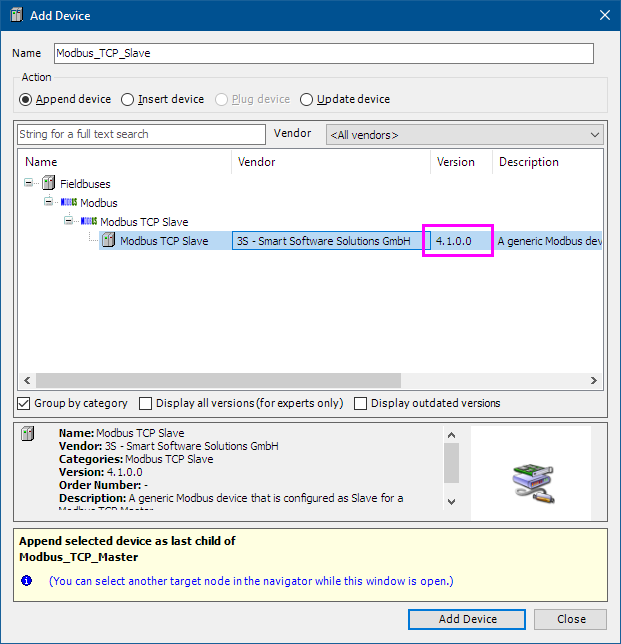Click the Name column header
This screenshot has width=621, height=644.
coord(41,162)
